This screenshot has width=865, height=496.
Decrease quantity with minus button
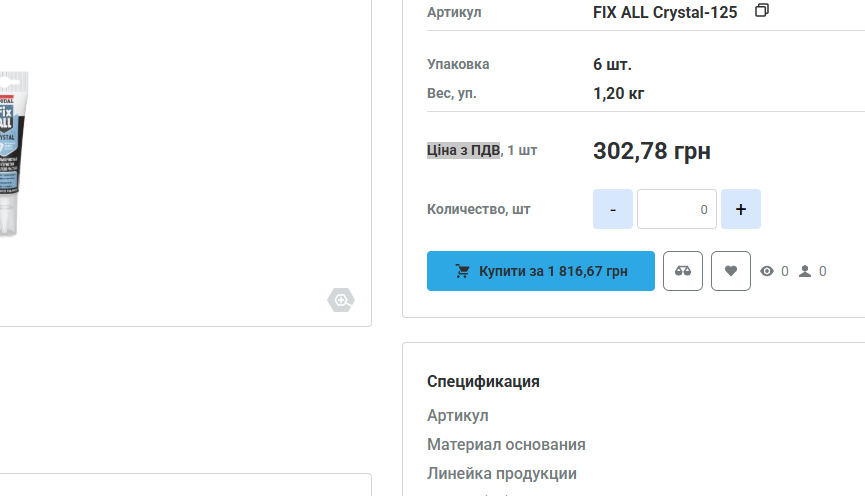point(613,209)
